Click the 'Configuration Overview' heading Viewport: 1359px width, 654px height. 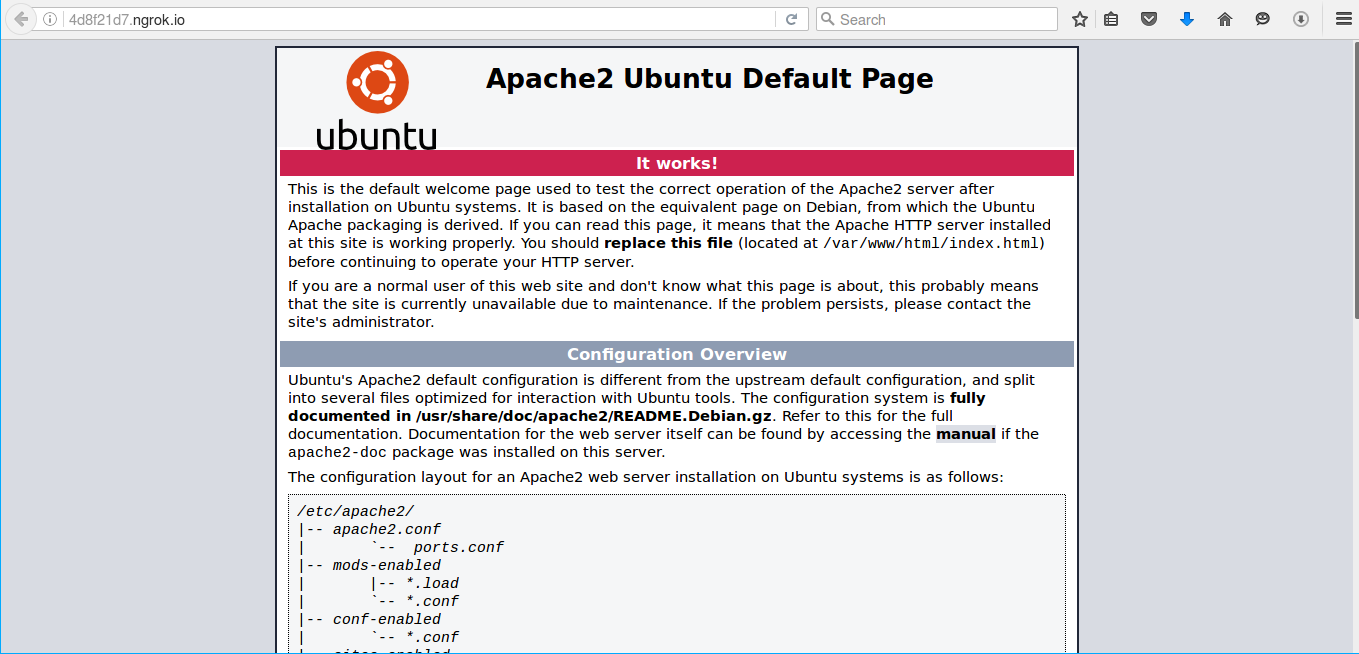677,354
